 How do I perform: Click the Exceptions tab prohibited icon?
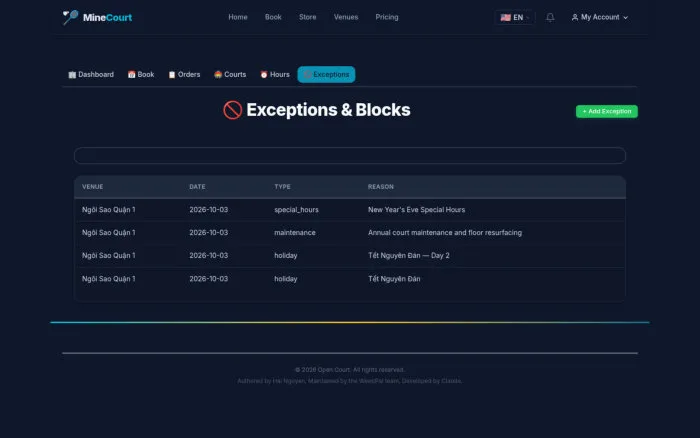[x=308, y=75]
